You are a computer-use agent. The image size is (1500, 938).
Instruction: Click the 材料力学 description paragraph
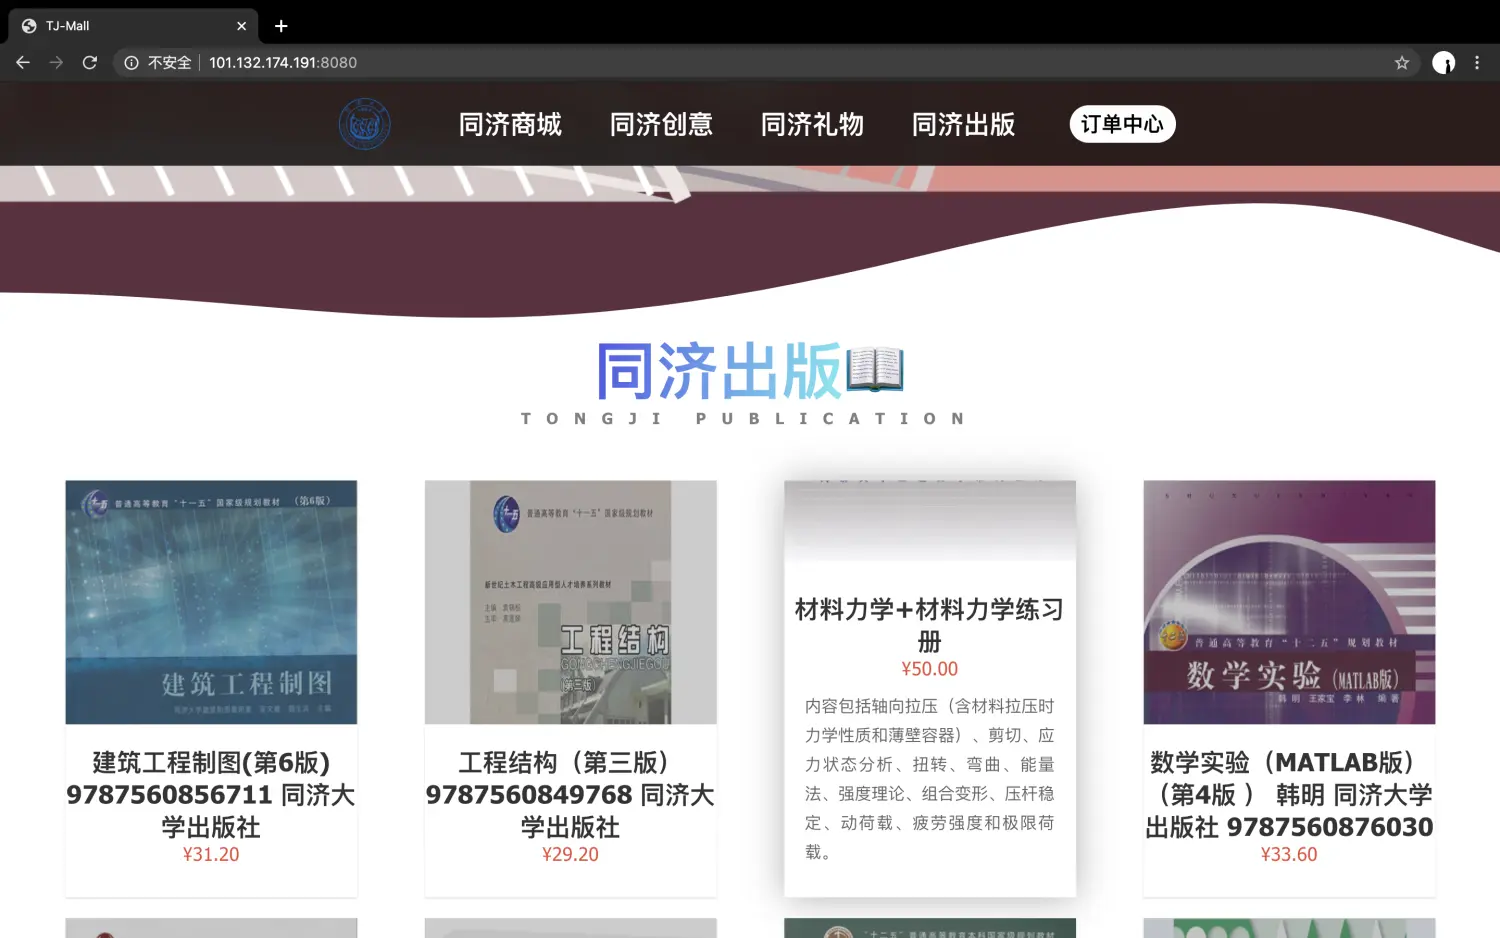(x=929, y=779)
